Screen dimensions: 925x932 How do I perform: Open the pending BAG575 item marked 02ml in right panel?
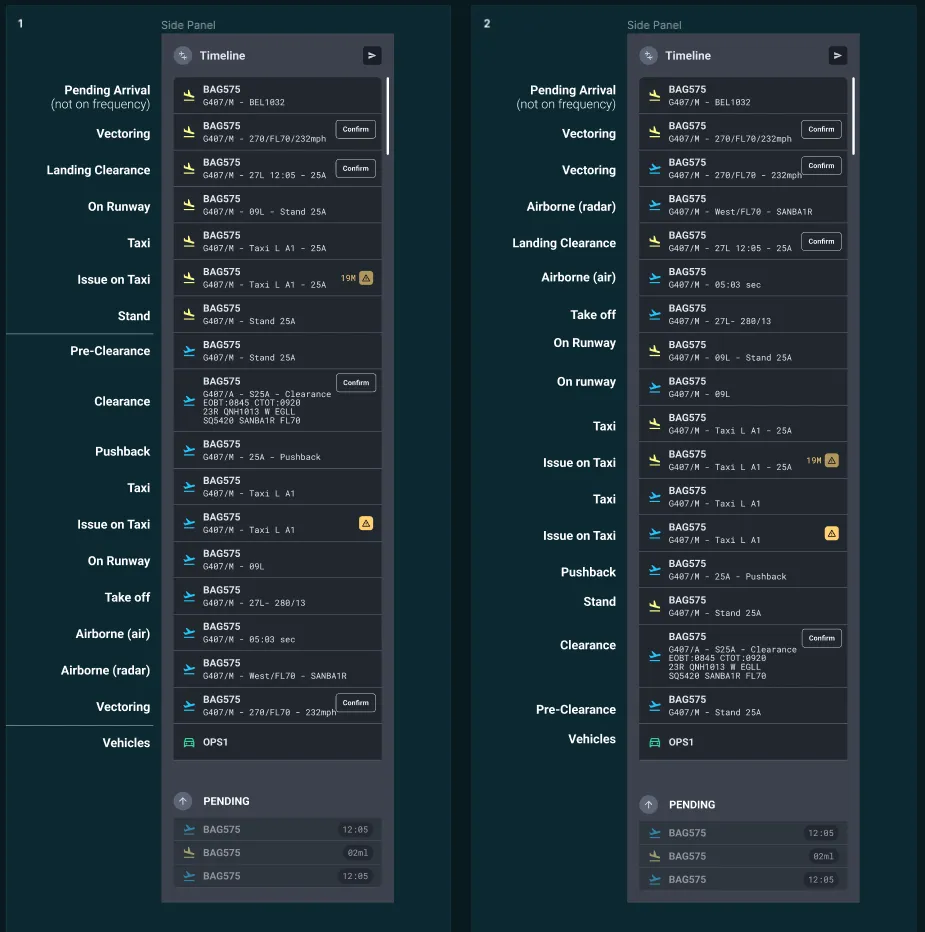click(x=743, y=856)
